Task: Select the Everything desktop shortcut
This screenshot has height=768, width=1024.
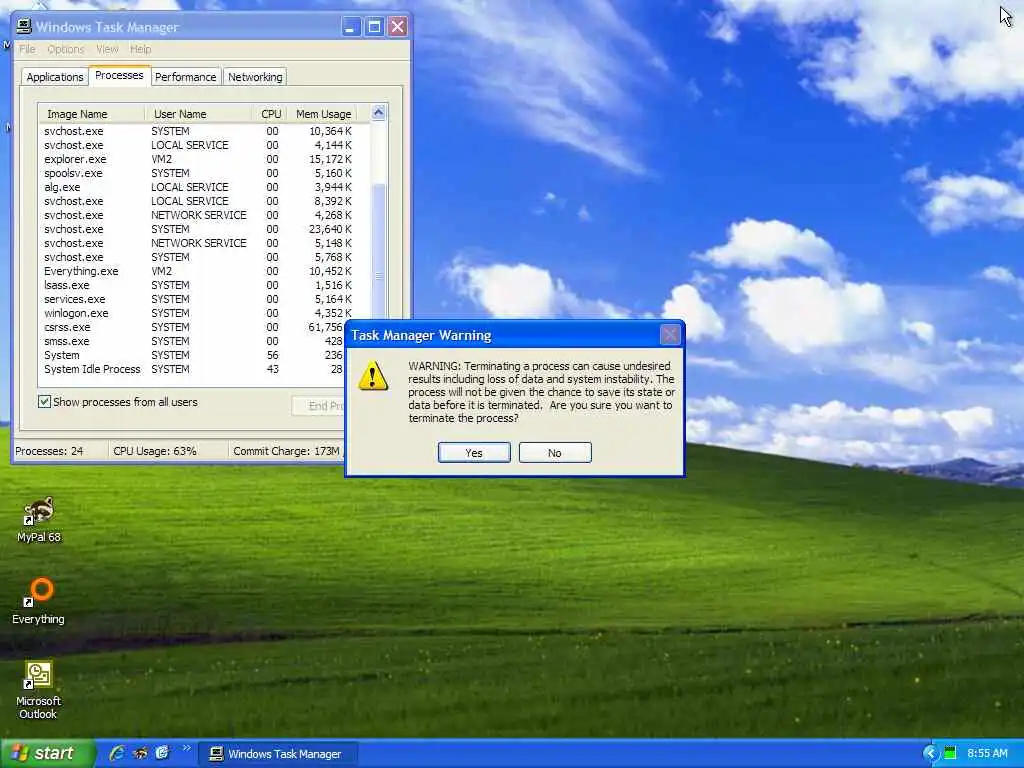Action: pyautogui.click(x=39, y=601)
